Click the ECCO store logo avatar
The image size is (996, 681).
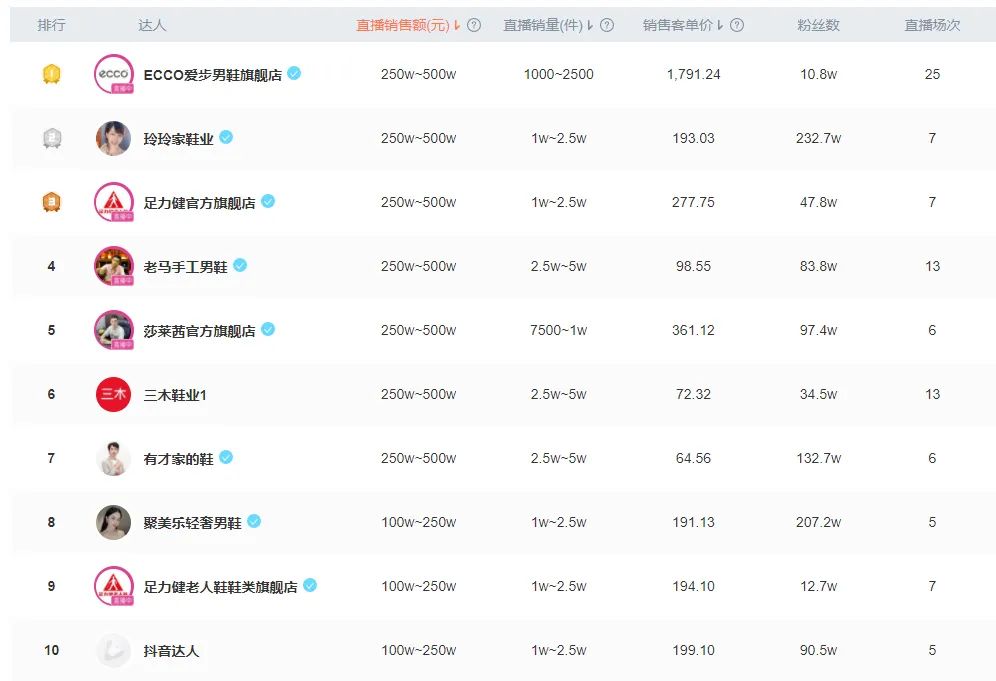(x=113, y=73)
